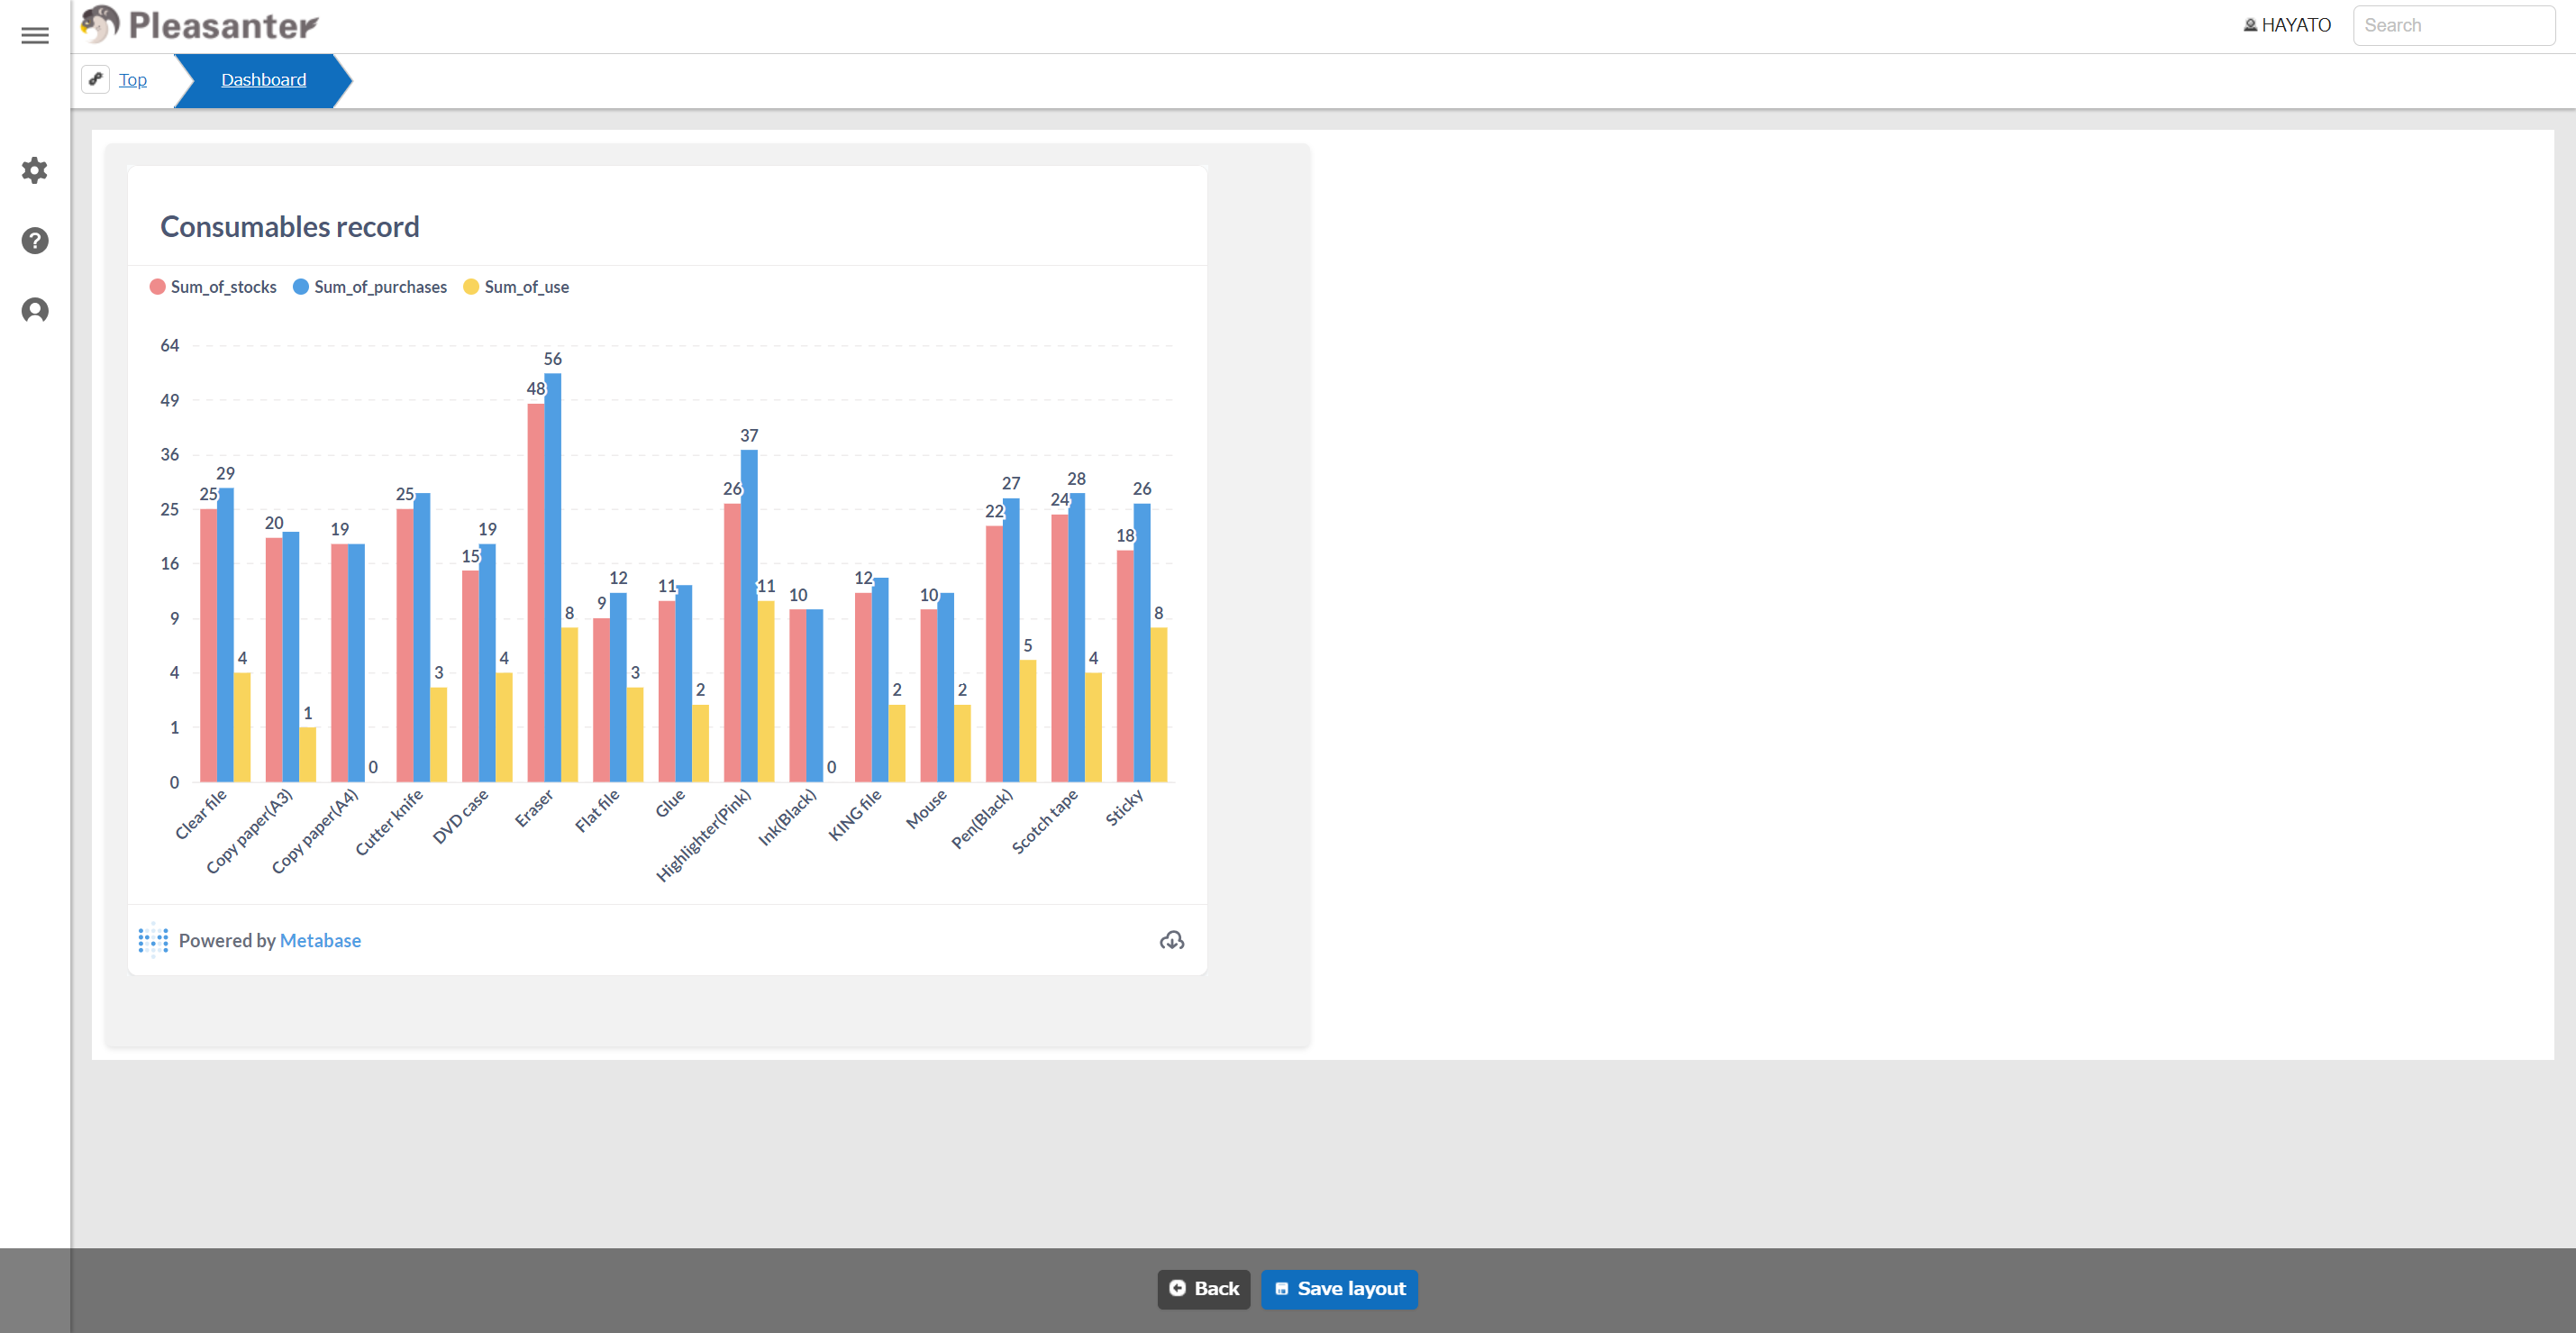Click the Metabase dotted logo icon
Image resolution: width=2576 pixels, height=1333 pixels.
pyautogui.click(x=153, y=940)
